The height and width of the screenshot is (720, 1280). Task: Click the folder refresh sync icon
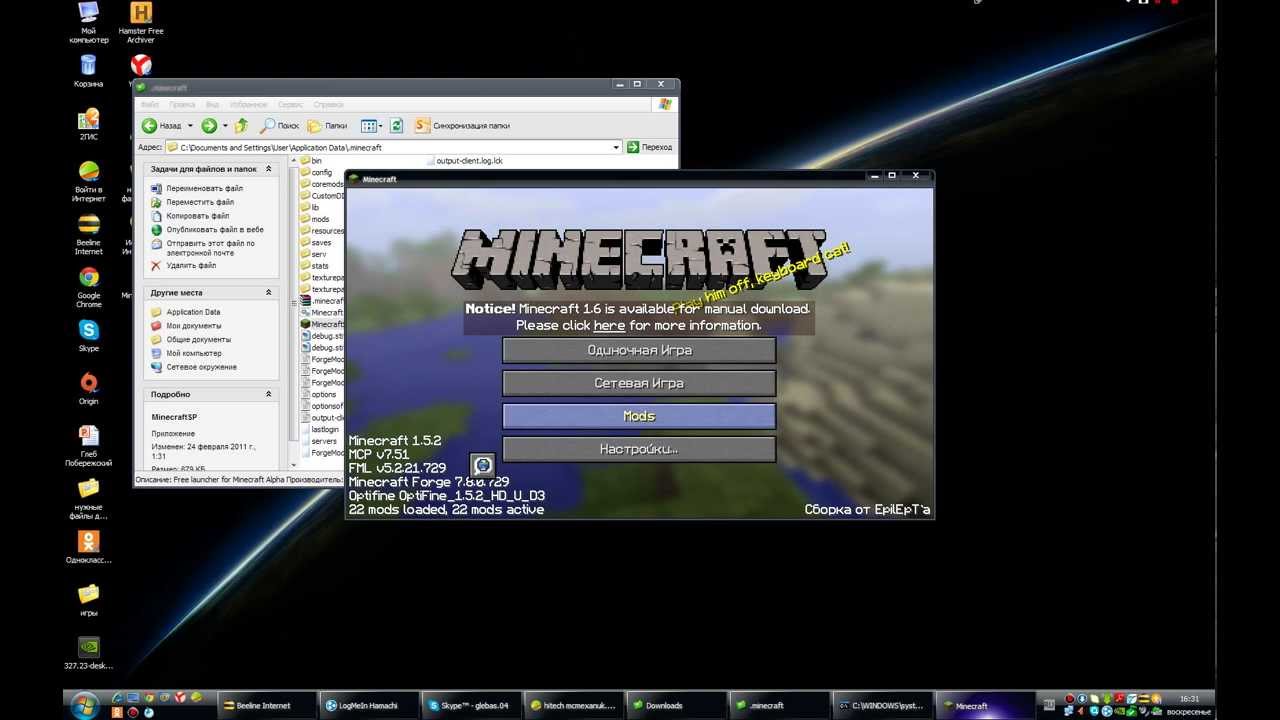pos(396,126)
